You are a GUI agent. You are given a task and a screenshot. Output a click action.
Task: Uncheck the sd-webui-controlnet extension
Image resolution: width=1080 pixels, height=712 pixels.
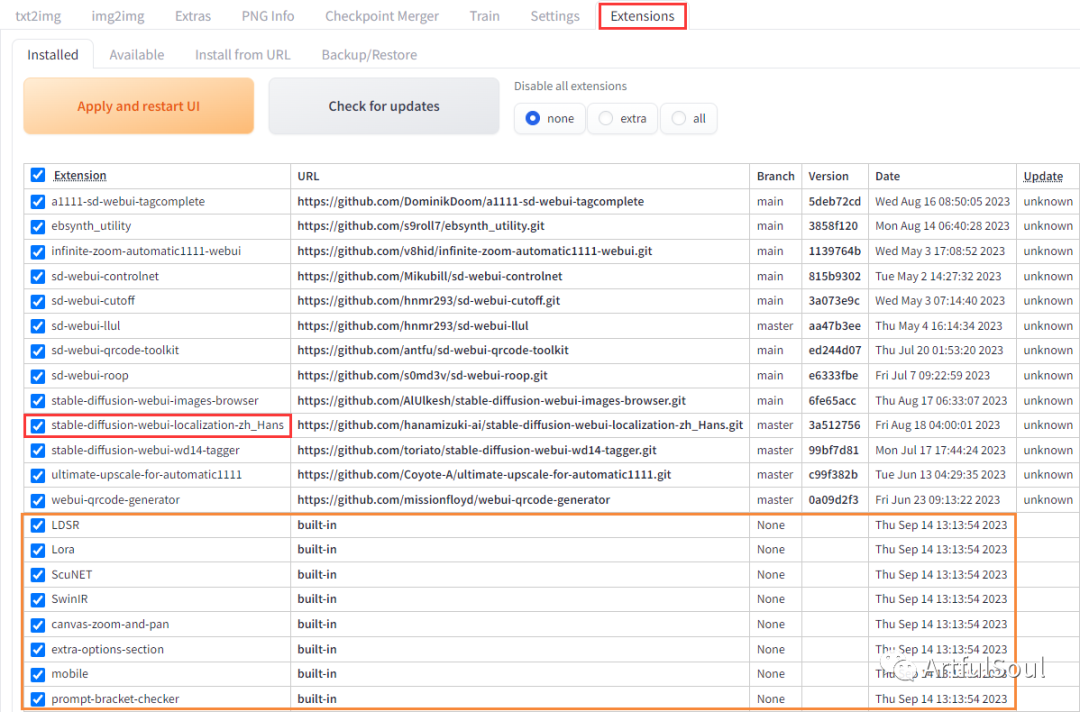tap(38, 276)
